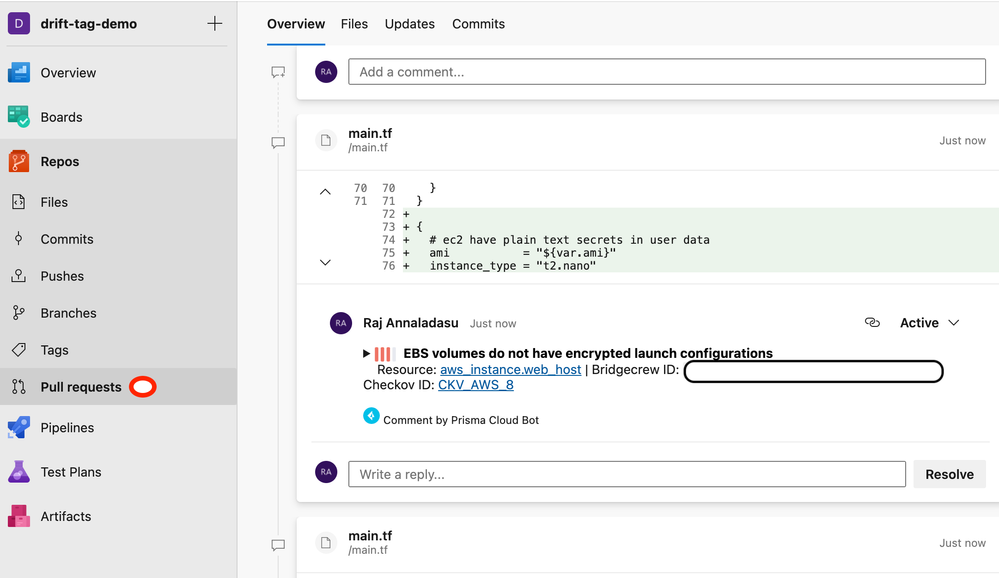This screenshot has height=578, width=999.
Task: Open the aws_instance.web_host resource link
Action: point(510,370)
